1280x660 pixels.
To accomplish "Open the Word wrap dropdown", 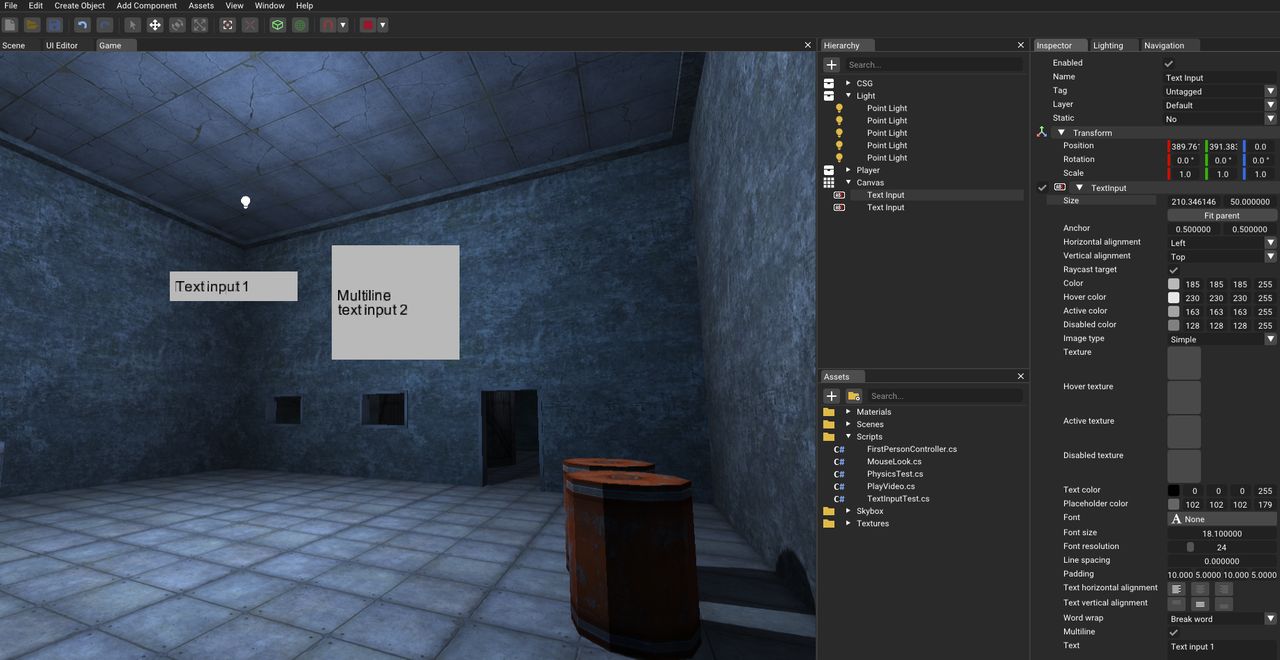I will 1222,619.
